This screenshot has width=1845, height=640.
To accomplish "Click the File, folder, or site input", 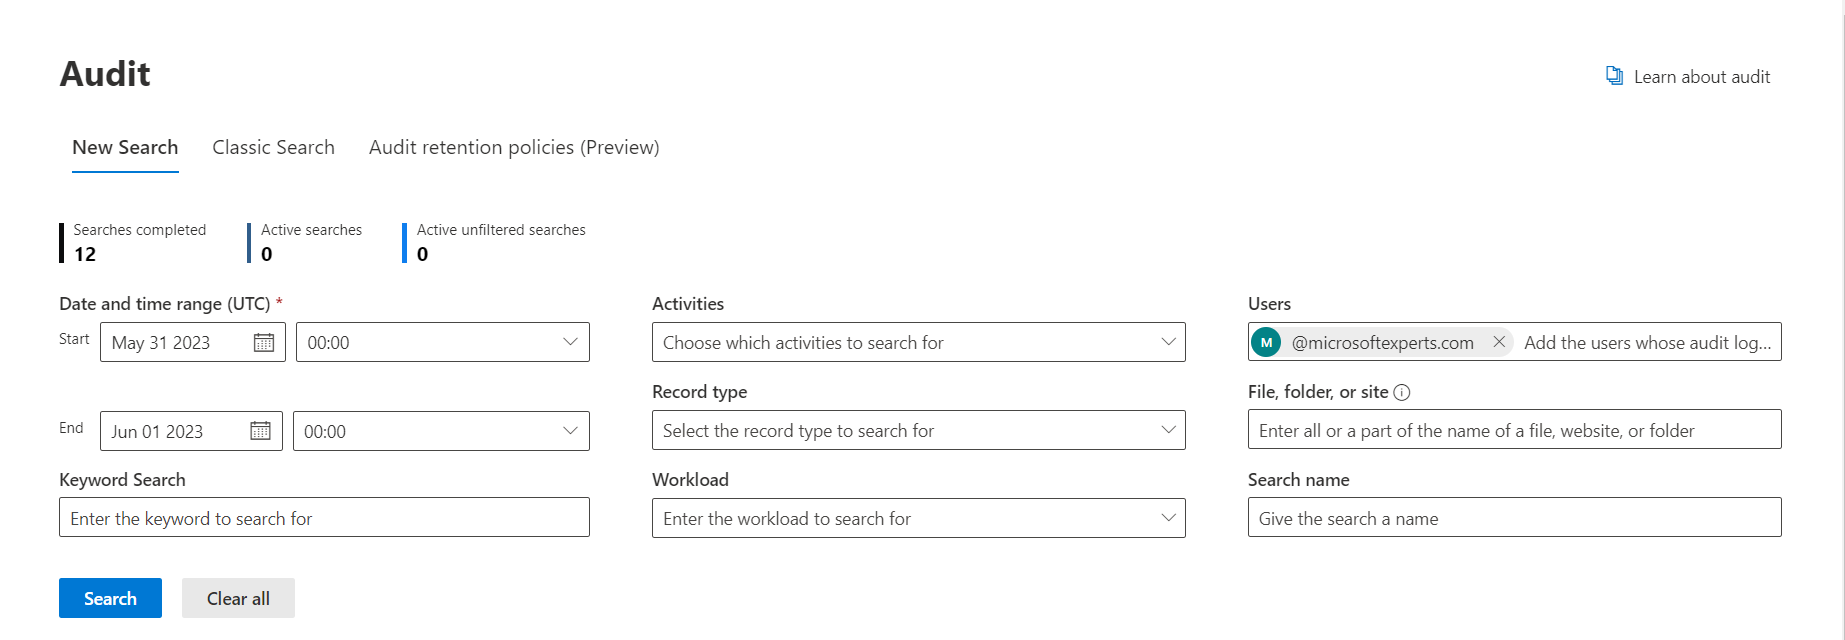I will pos(1514,430).
